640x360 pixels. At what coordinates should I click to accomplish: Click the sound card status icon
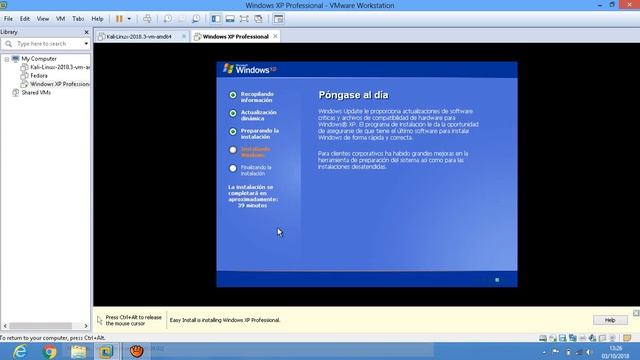[592, 338]
